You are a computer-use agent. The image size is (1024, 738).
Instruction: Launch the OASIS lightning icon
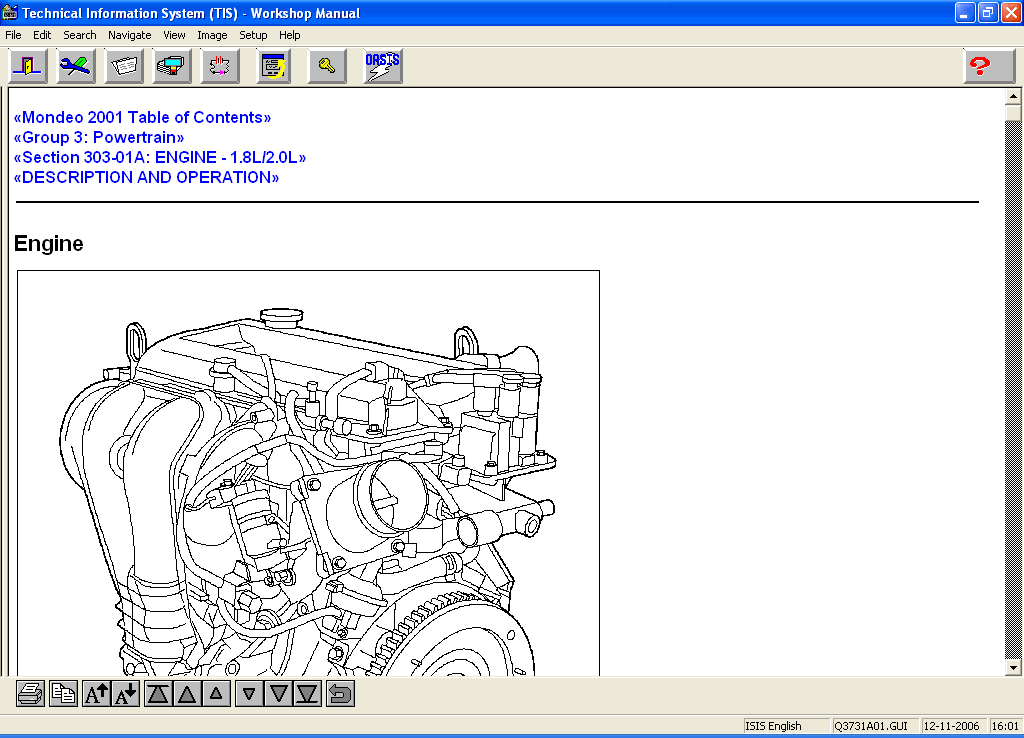click(383, 65)
